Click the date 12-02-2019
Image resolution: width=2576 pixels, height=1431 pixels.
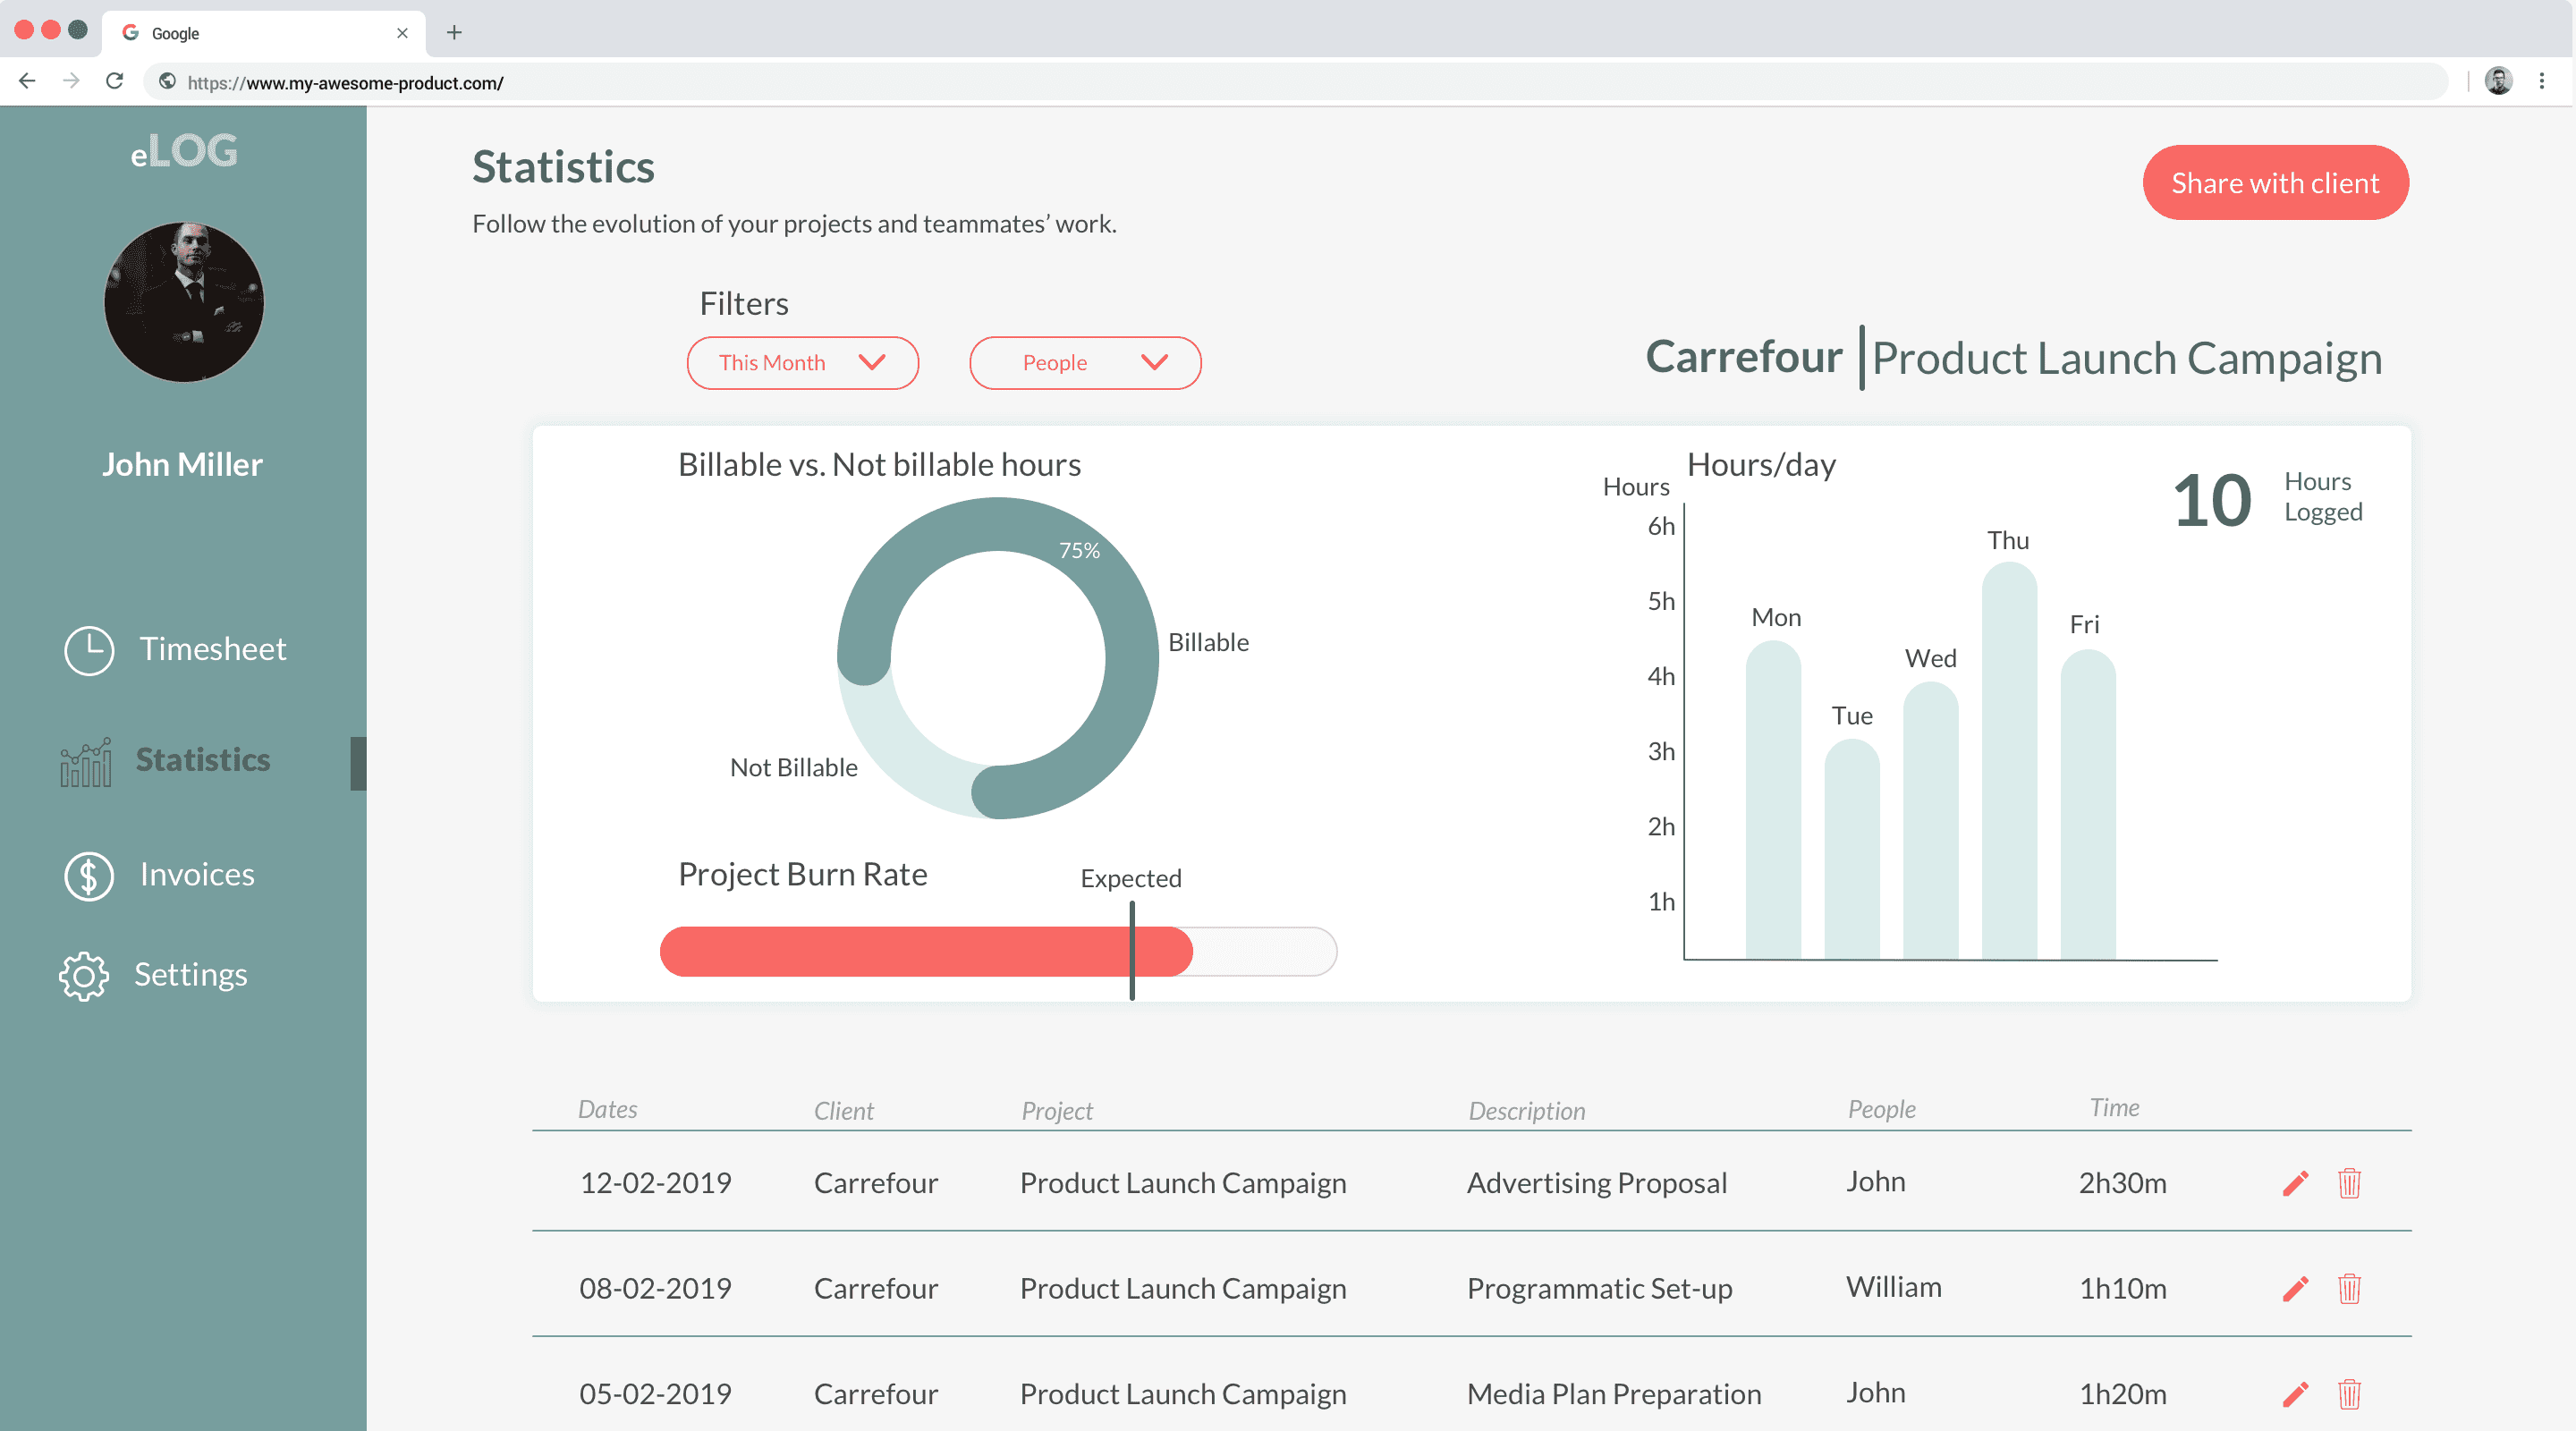coord(656,1183)
